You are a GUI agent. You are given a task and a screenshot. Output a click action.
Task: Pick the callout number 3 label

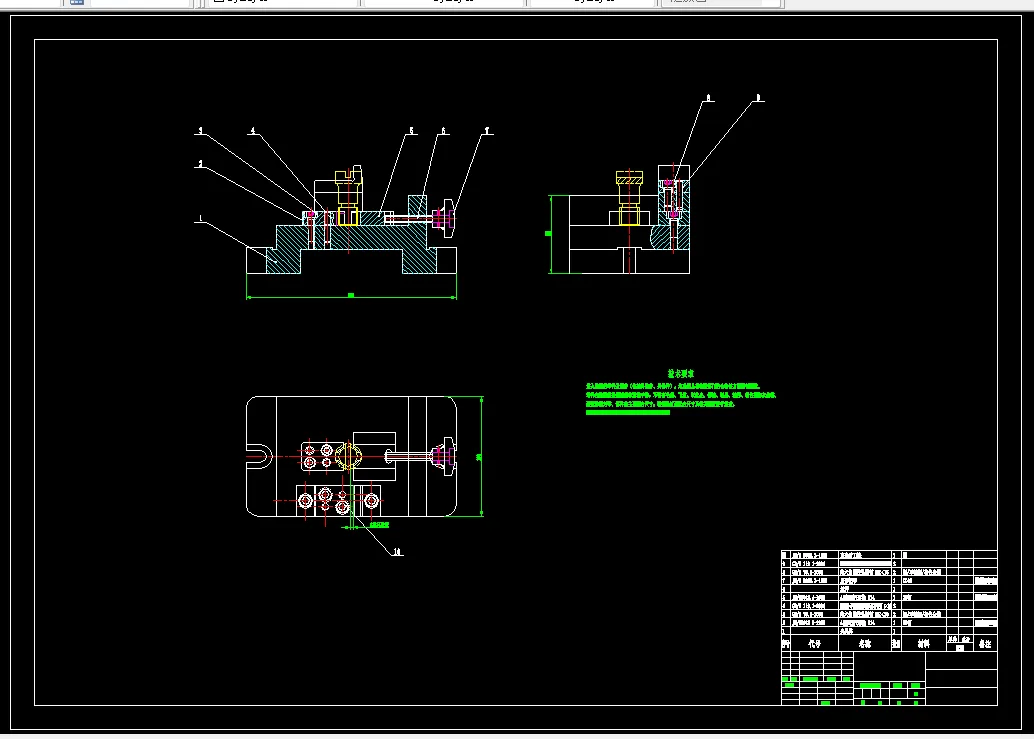[x=200, y=131]
